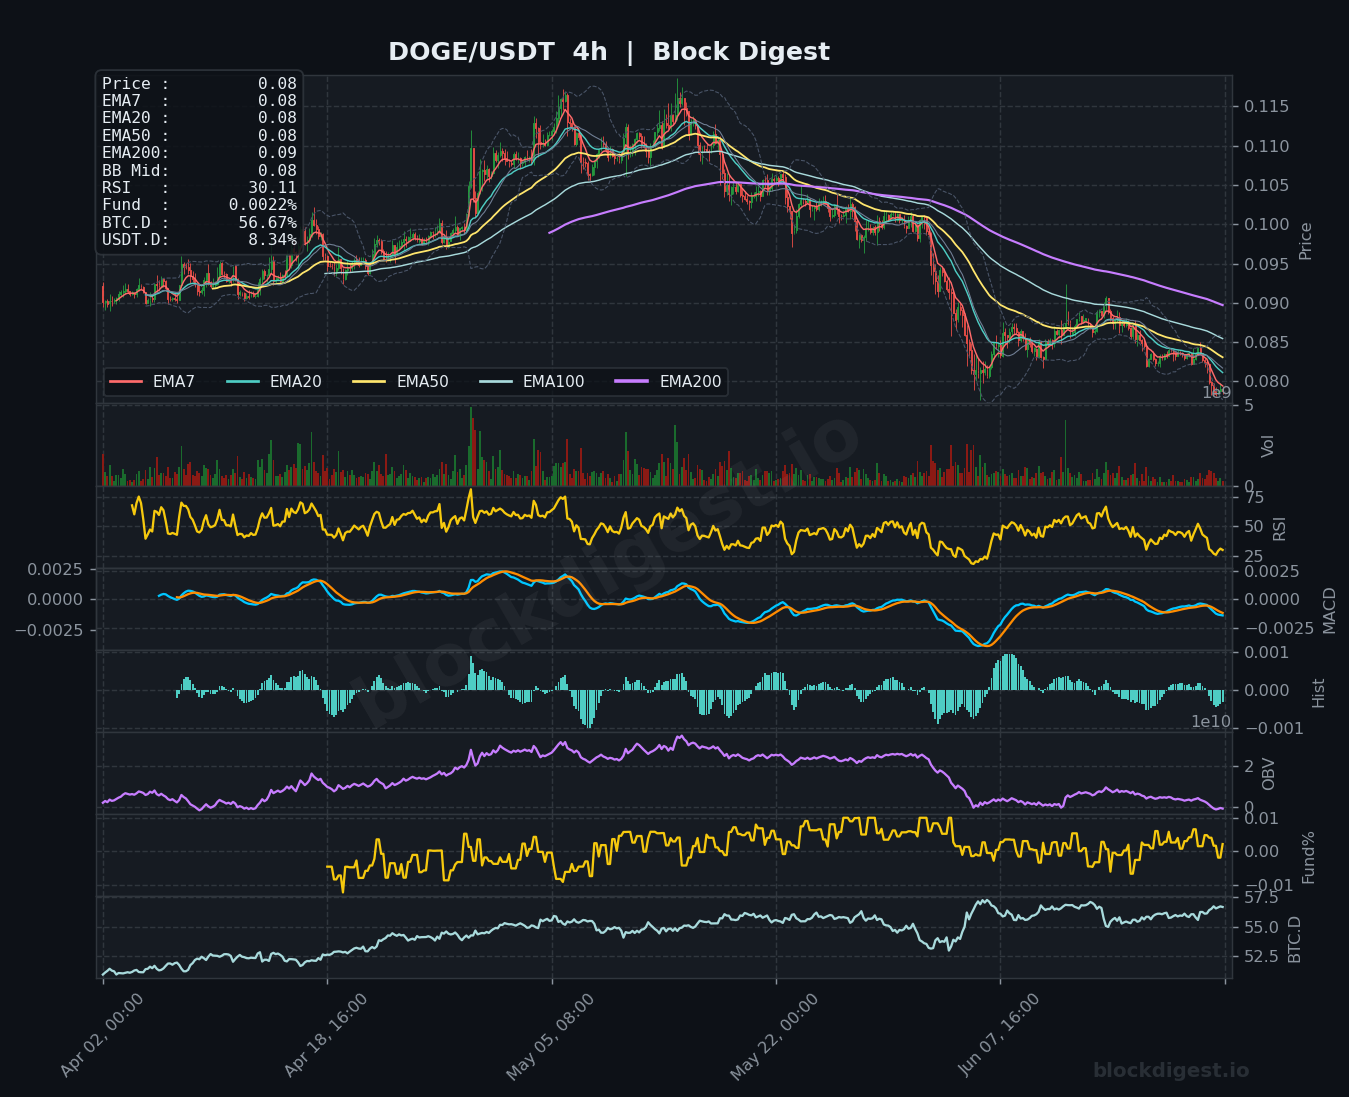This screenshot has width=1349, height=1097.
Task: Click the RSI 30.11 value in info box
Action: (x=272, y=188)
